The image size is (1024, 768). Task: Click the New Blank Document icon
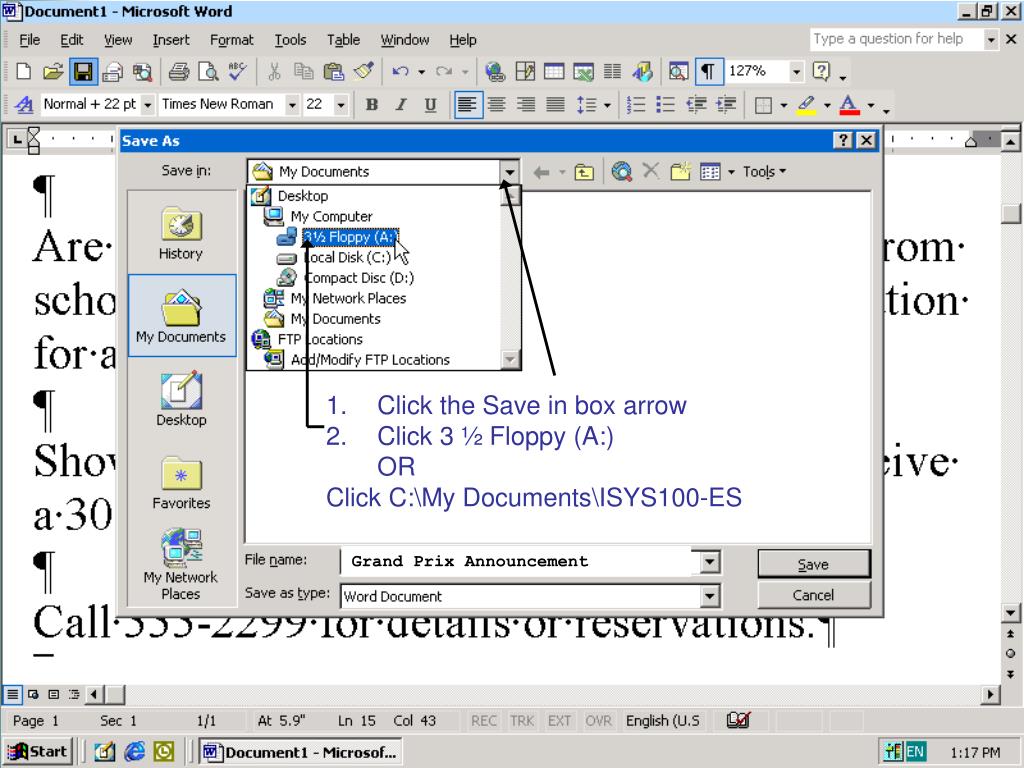point(24,71)
